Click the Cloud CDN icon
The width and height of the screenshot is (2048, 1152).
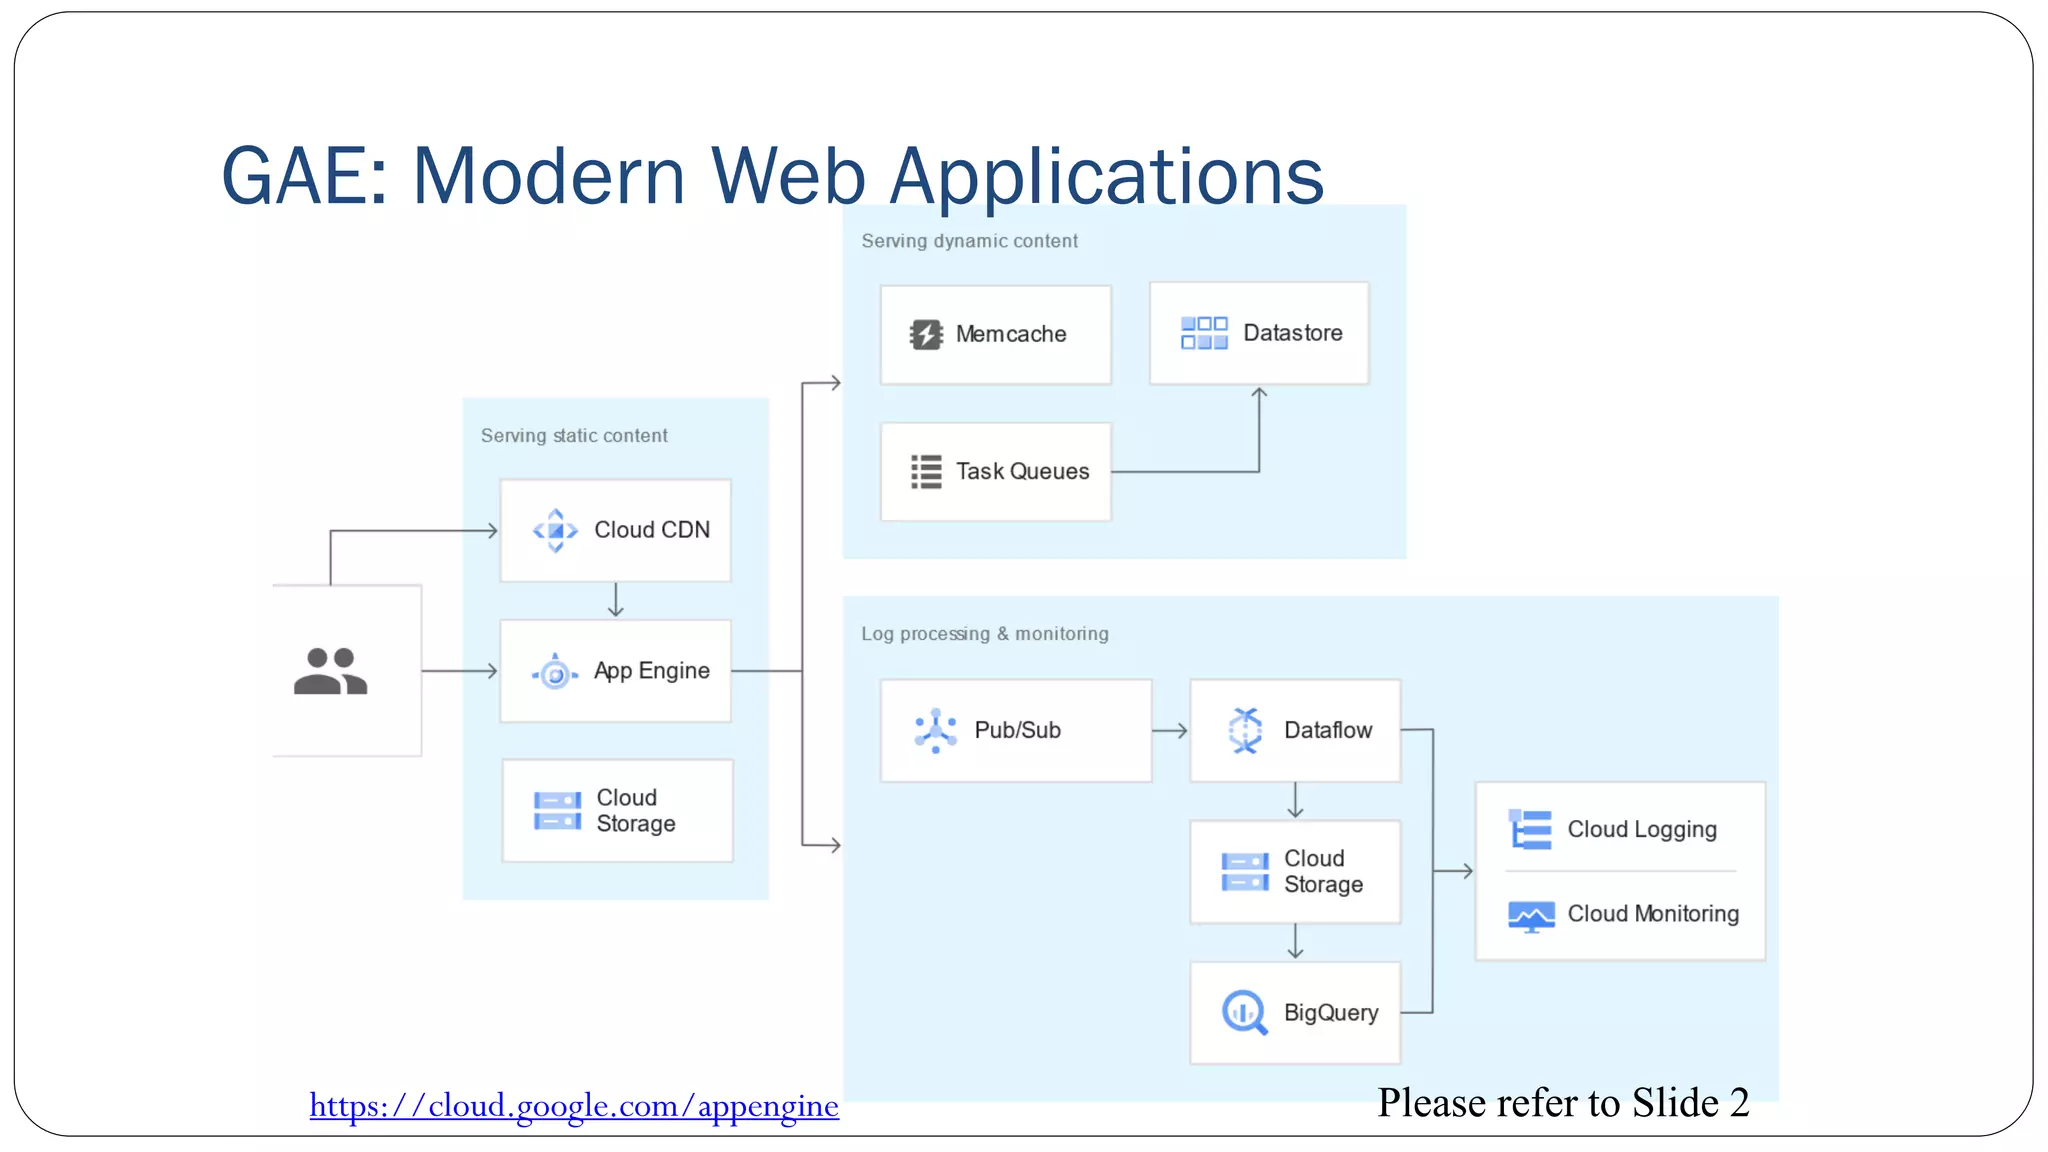tap(555, 531)
